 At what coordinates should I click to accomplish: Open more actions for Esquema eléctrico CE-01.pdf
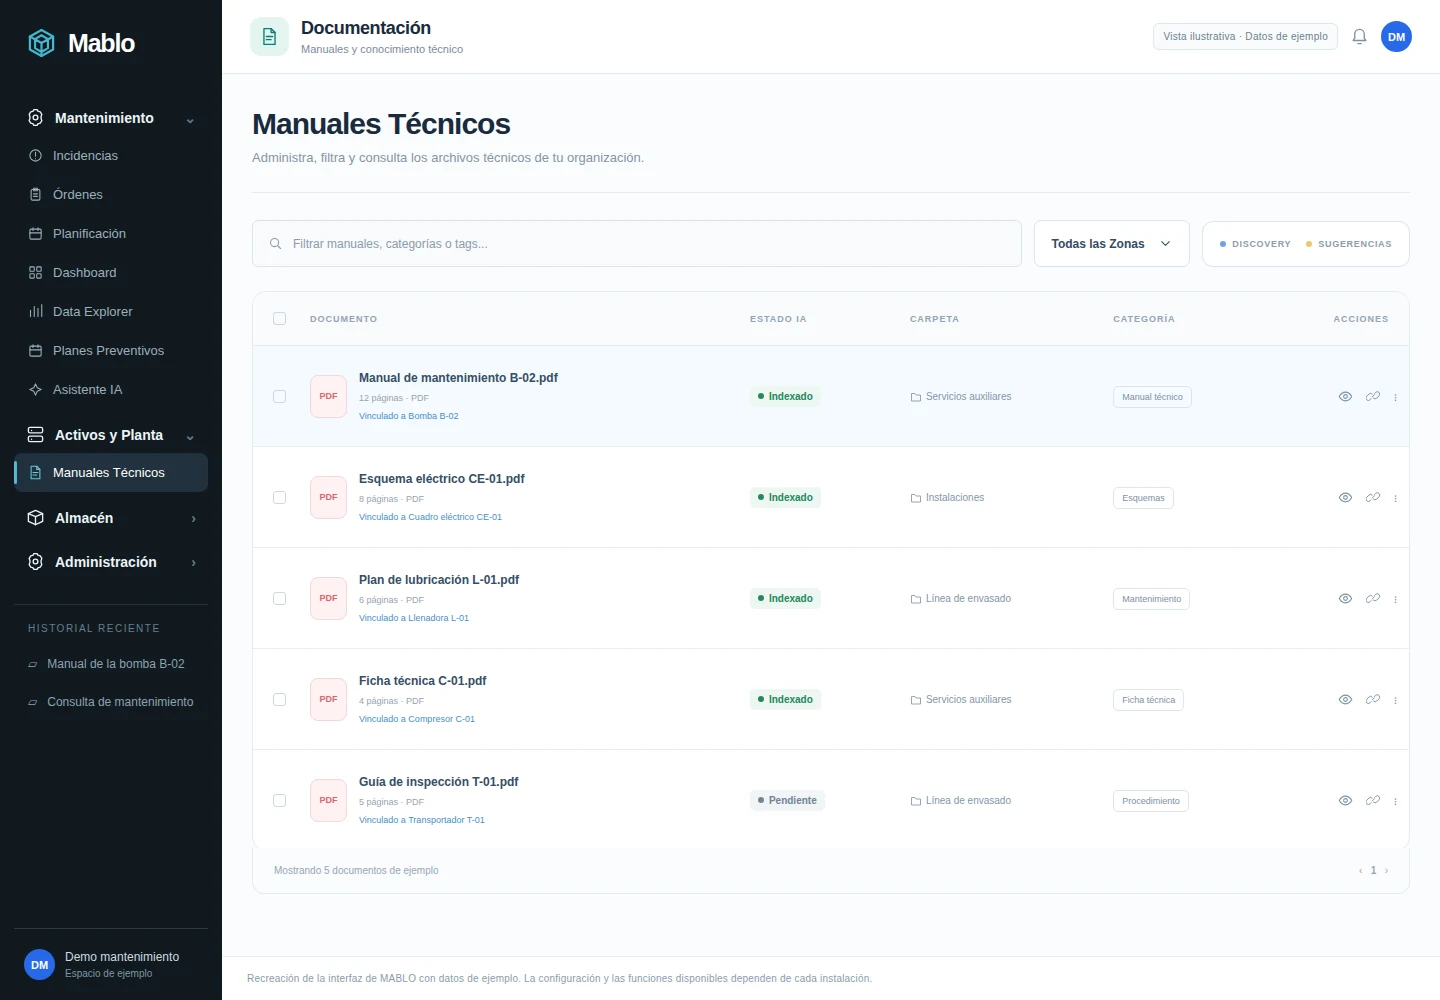coord(1395,498)
